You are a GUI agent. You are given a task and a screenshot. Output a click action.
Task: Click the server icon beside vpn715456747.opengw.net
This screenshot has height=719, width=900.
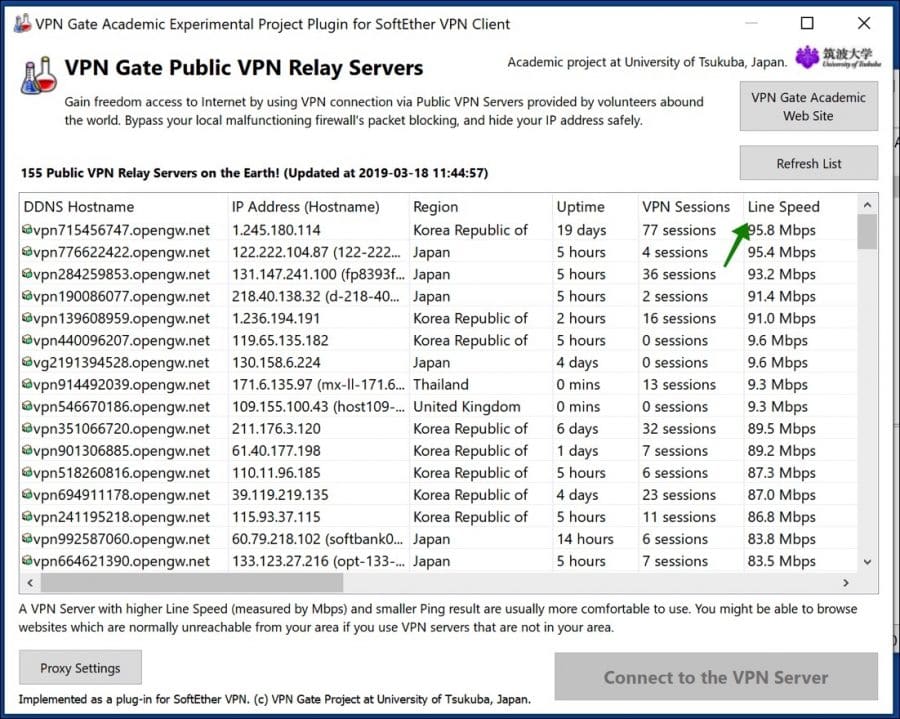click(x=27, y=230)
